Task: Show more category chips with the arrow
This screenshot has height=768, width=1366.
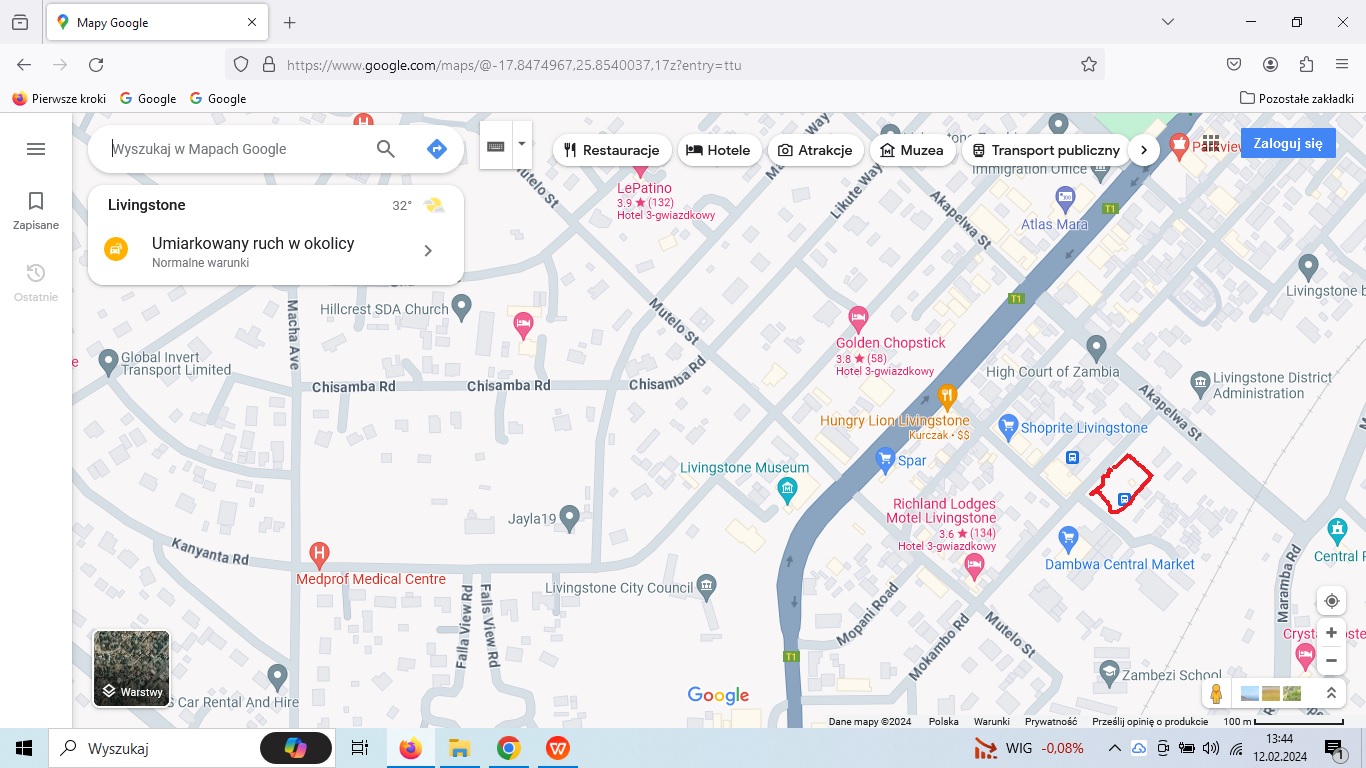Action: [1144, 150]
